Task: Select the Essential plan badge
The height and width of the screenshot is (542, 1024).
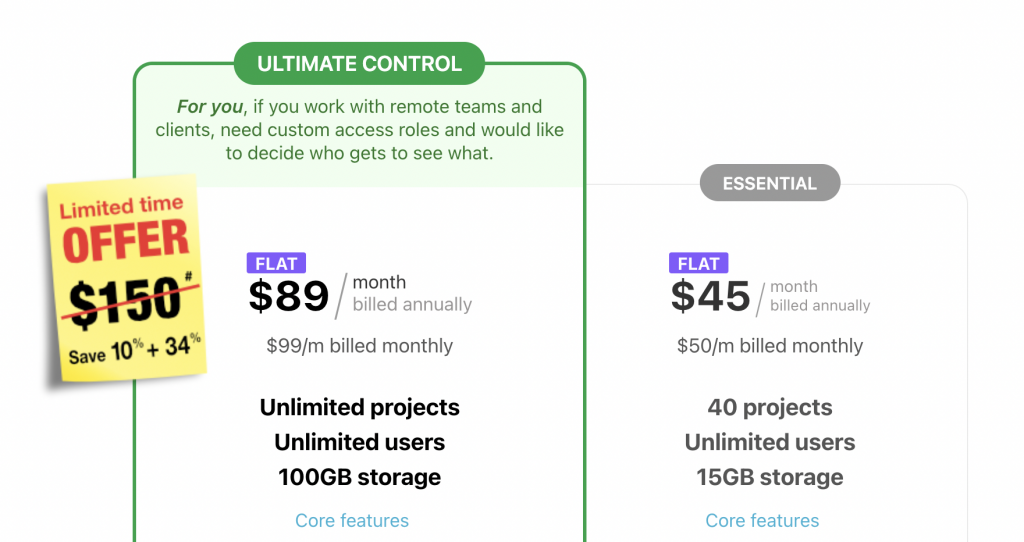Action: [770, 183]
